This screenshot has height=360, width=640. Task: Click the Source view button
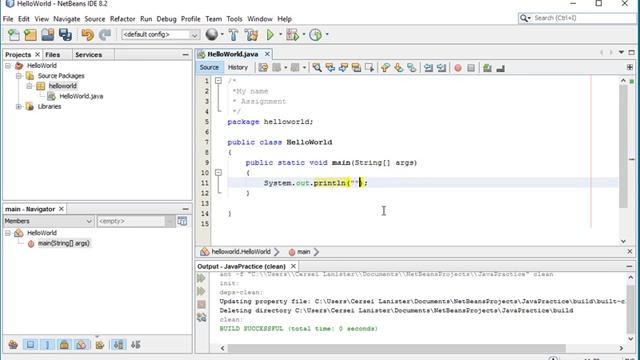click(209, 67)
